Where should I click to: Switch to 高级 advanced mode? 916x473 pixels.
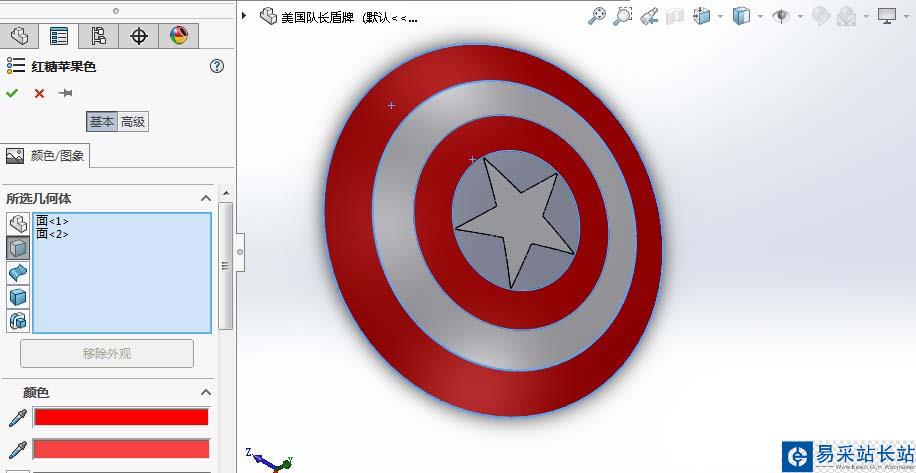coord(133,121)
